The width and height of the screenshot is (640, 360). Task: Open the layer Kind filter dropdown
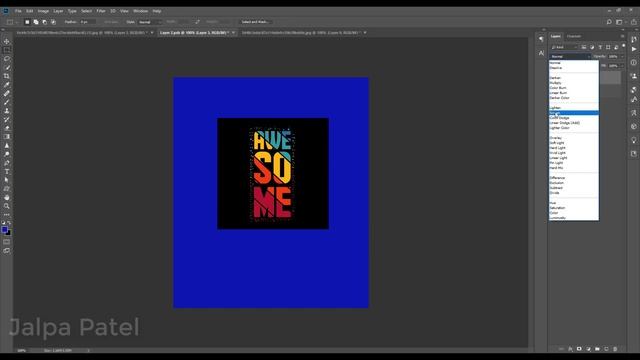pos(564,47)
